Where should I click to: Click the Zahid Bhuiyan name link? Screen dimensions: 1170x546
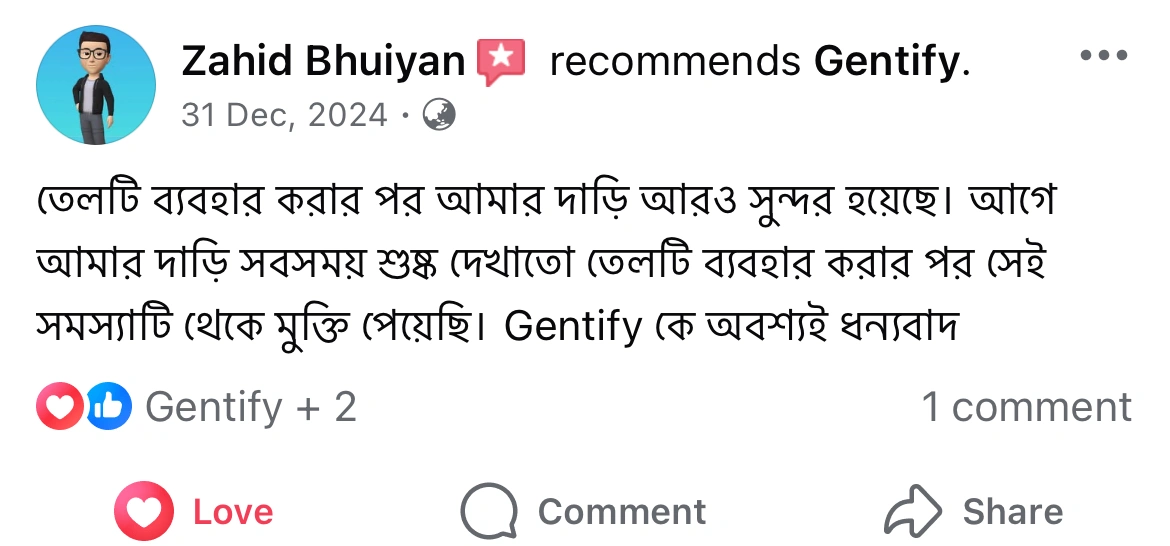pyautogui.click(x=323, y=64)
